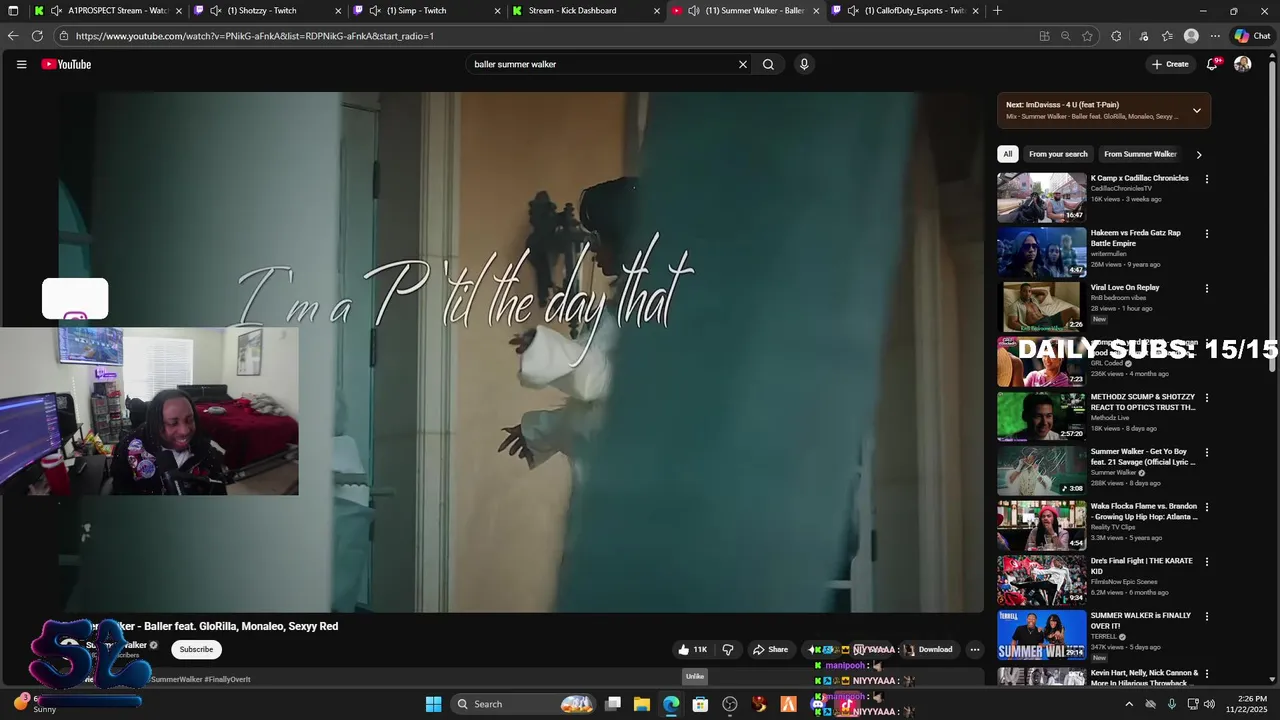Open browser settings and more menu
The image size is (1280, 720).
point(1215,36)
